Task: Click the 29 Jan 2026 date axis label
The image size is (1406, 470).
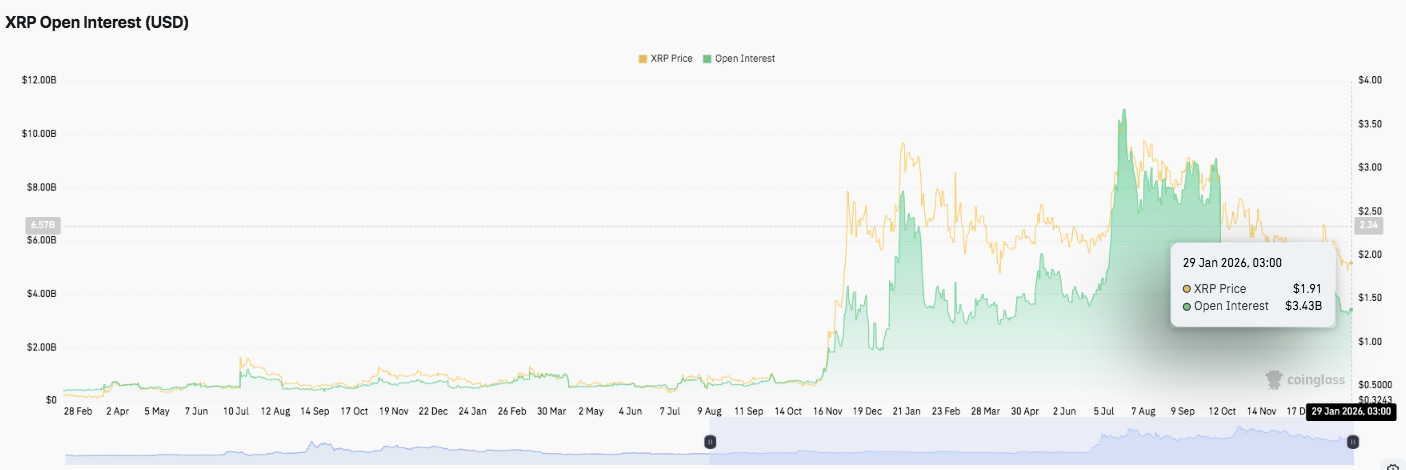Action: 1349,411
